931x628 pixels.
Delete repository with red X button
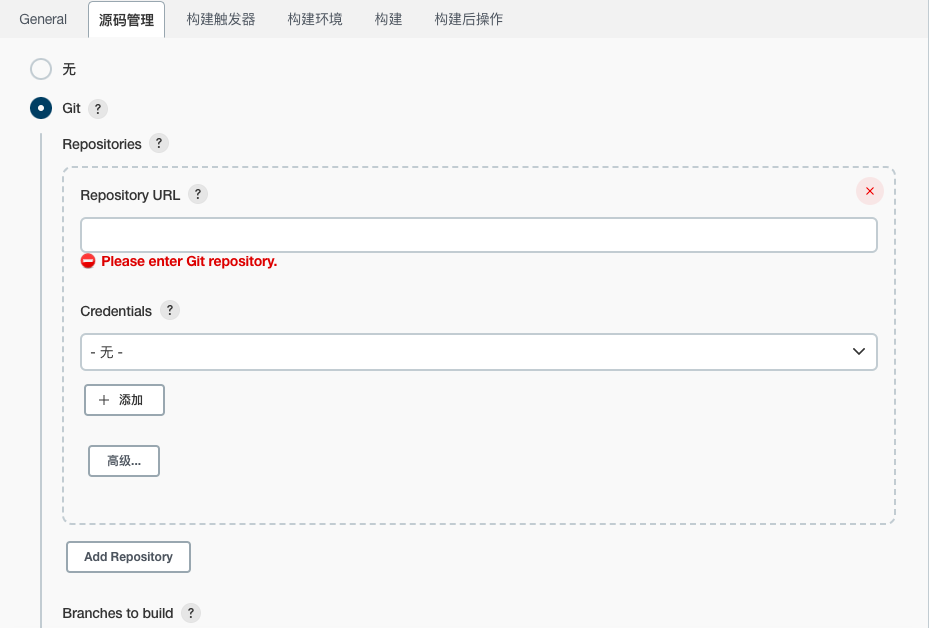click(869, 191)
